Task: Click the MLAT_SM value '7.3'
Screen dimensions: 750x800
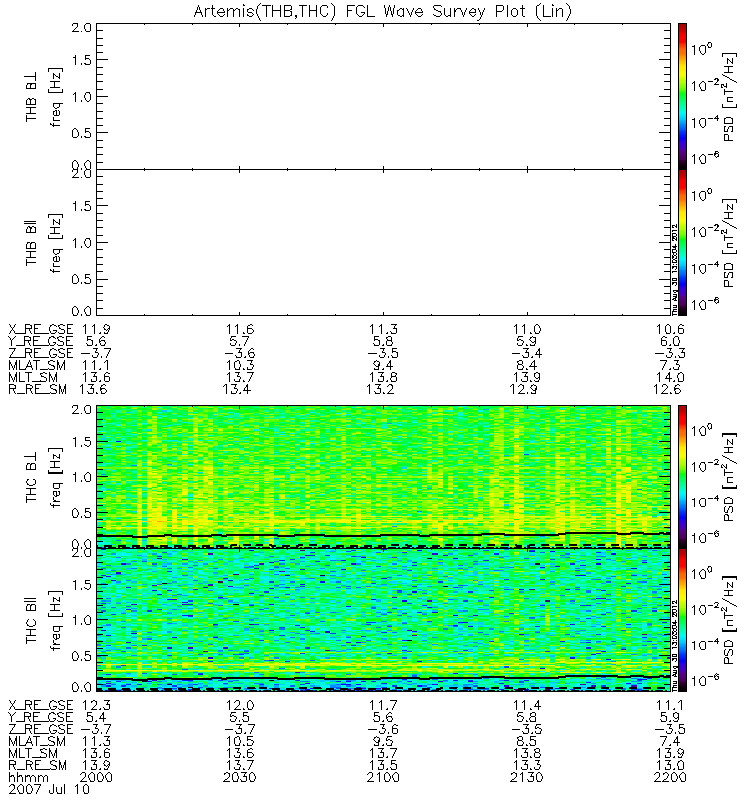Action: 670,365
